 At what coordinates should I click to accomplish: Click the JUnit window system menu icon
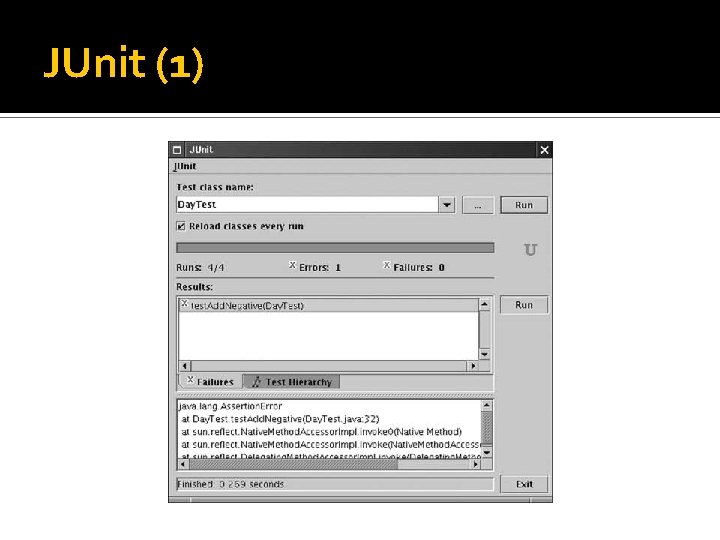pyautogui.click(x=177, y=150)
